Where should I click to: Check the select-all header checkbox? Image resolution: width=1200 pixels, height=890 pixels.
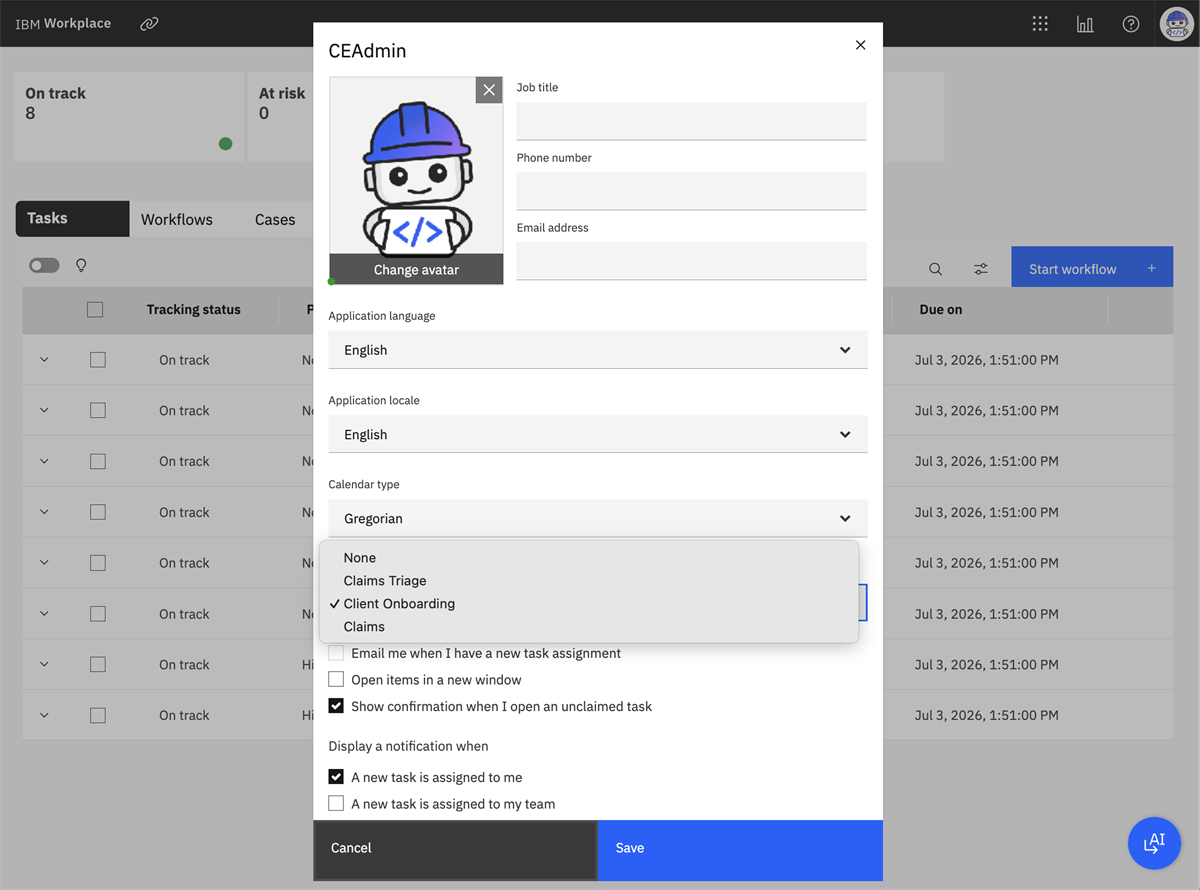pyautogui.click(x=95, y=310)
